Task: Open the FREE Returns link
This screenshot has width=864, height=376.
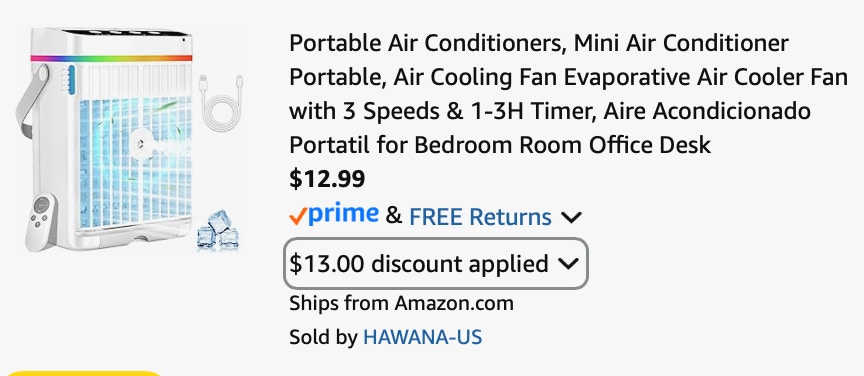Action: click(x=480, y=217)
